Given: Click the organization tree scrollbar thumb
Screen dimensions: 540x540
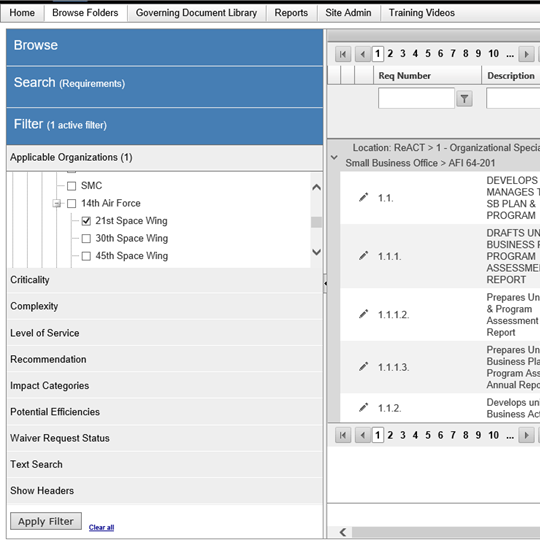Looking at the screenshot, I should click(316, 222).
